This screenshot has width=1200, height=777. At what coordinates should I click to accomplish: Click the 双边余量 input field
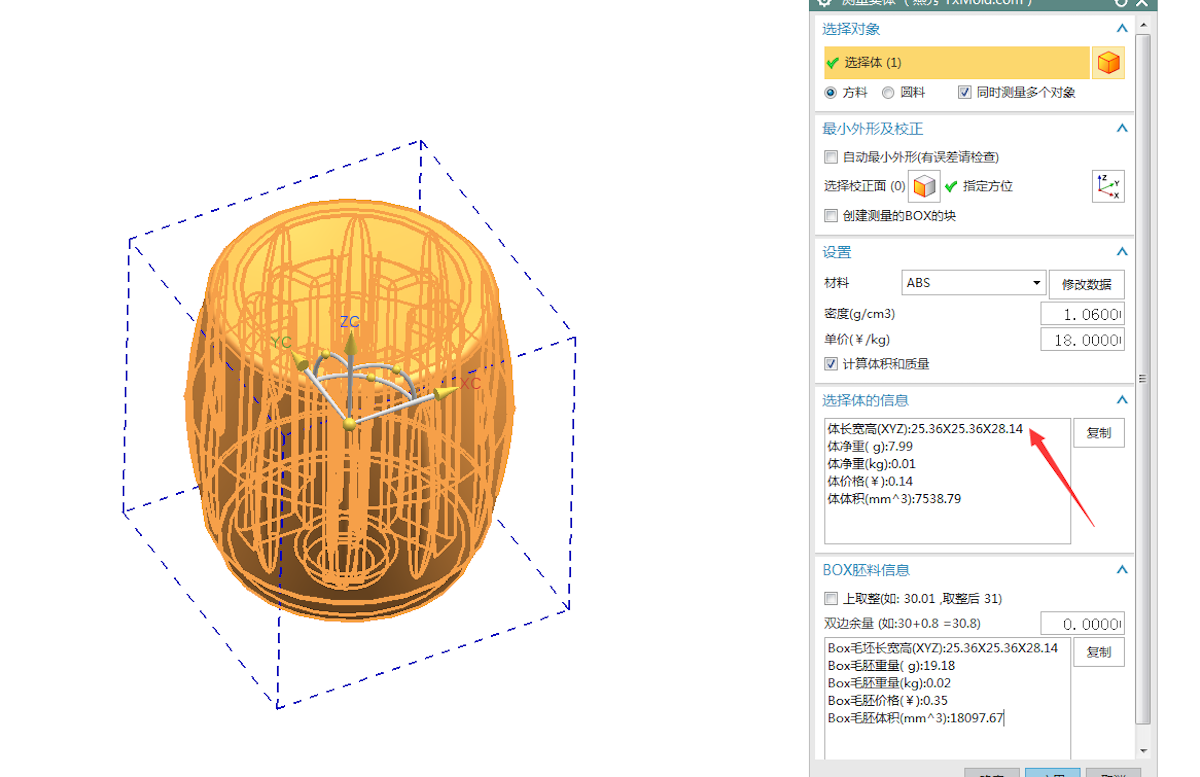pos(1082,624)
